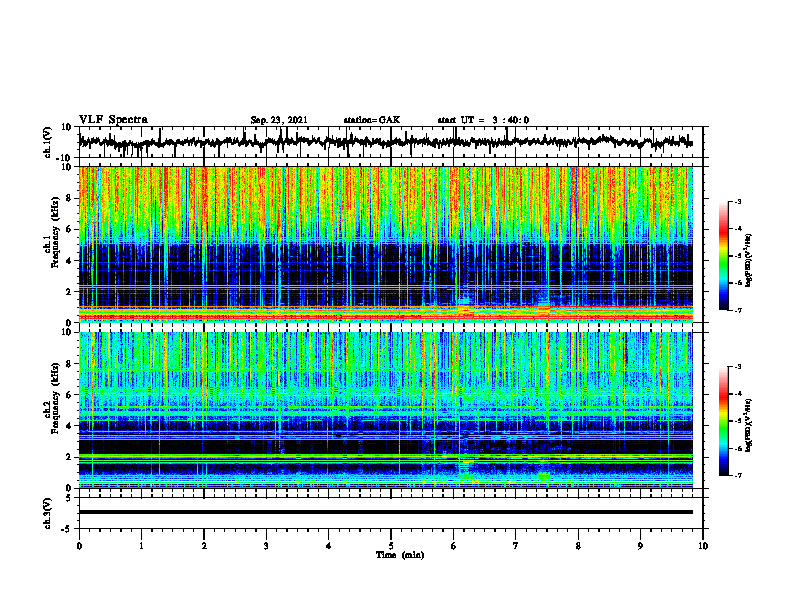
Task: Click the "-3" label on the ch.2 color bar
Action: point(737,367)
